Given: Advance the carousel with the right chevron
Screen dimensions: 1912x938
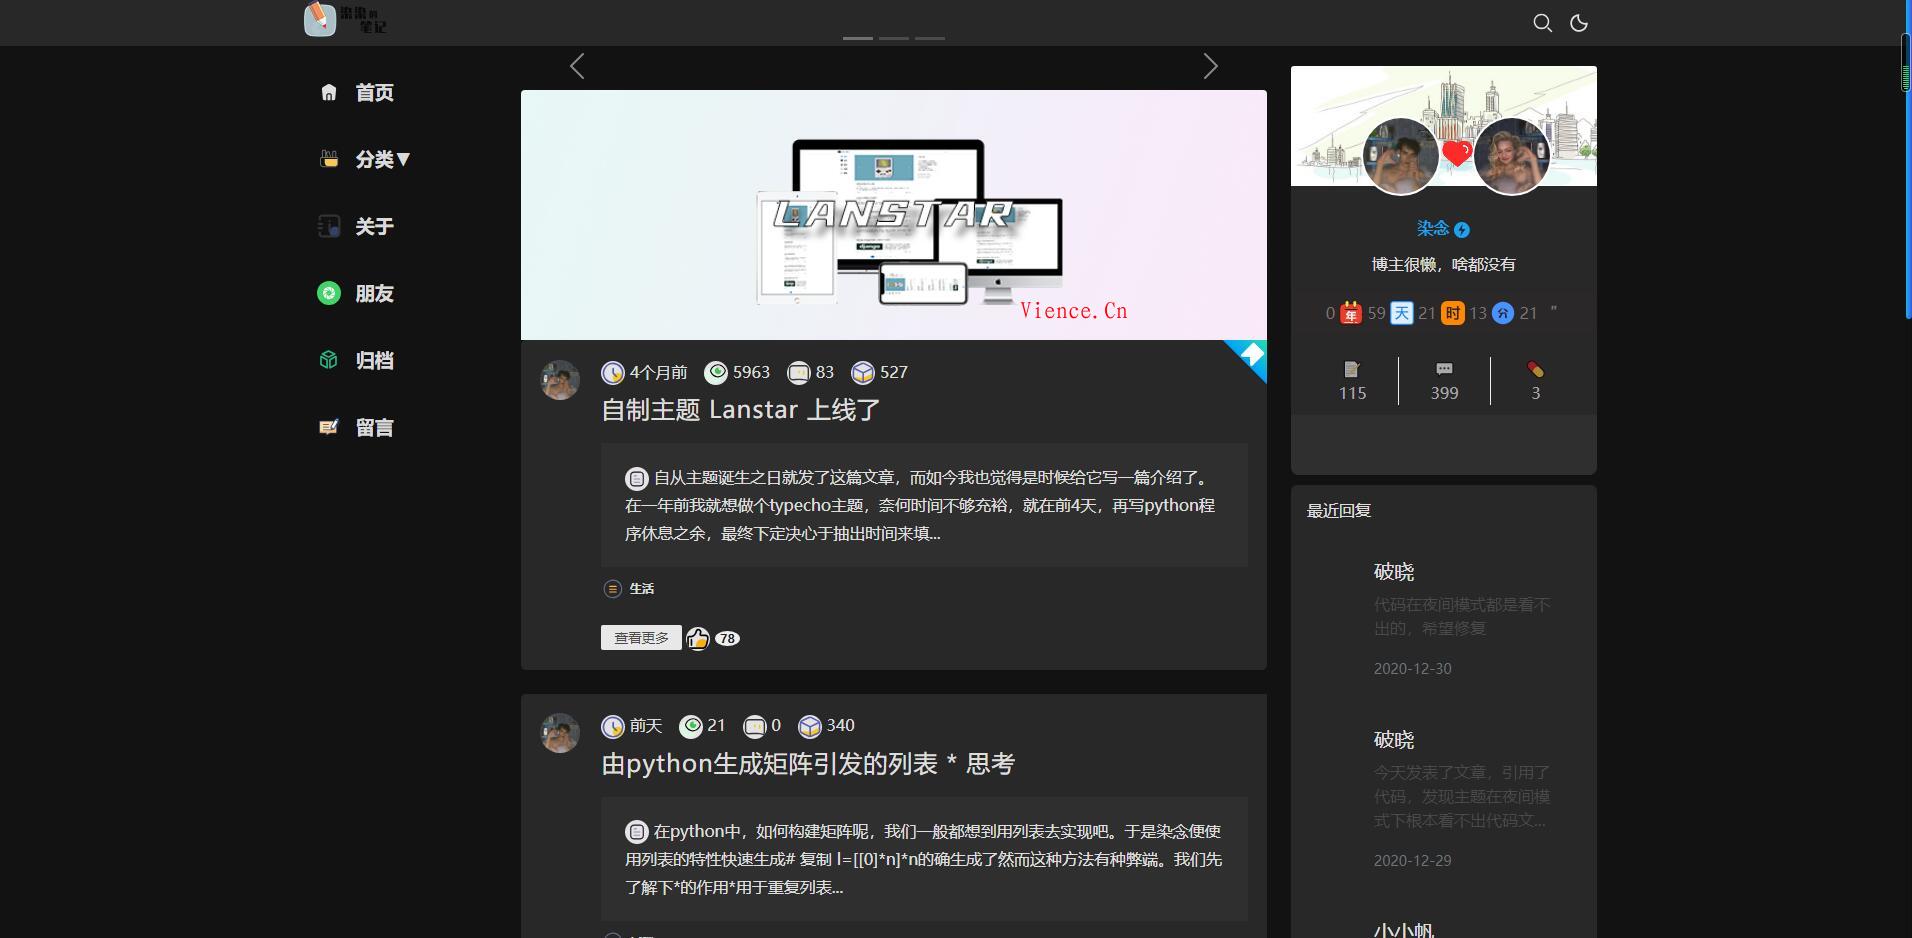Looking at the screenshot, I should click(1211, 66).
